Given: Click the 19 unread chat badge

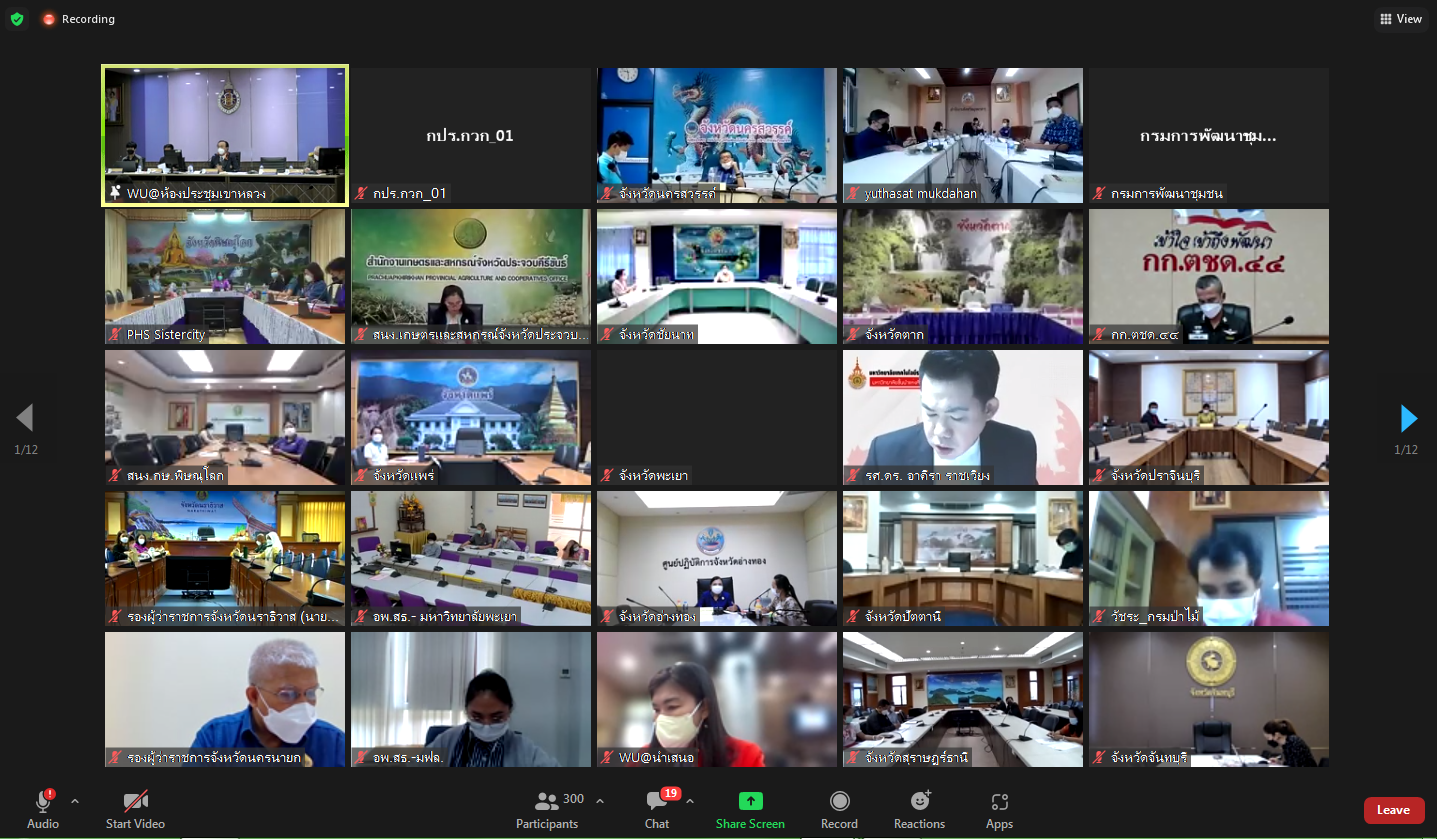Looking at the screenshot, I should pos(670,793).
